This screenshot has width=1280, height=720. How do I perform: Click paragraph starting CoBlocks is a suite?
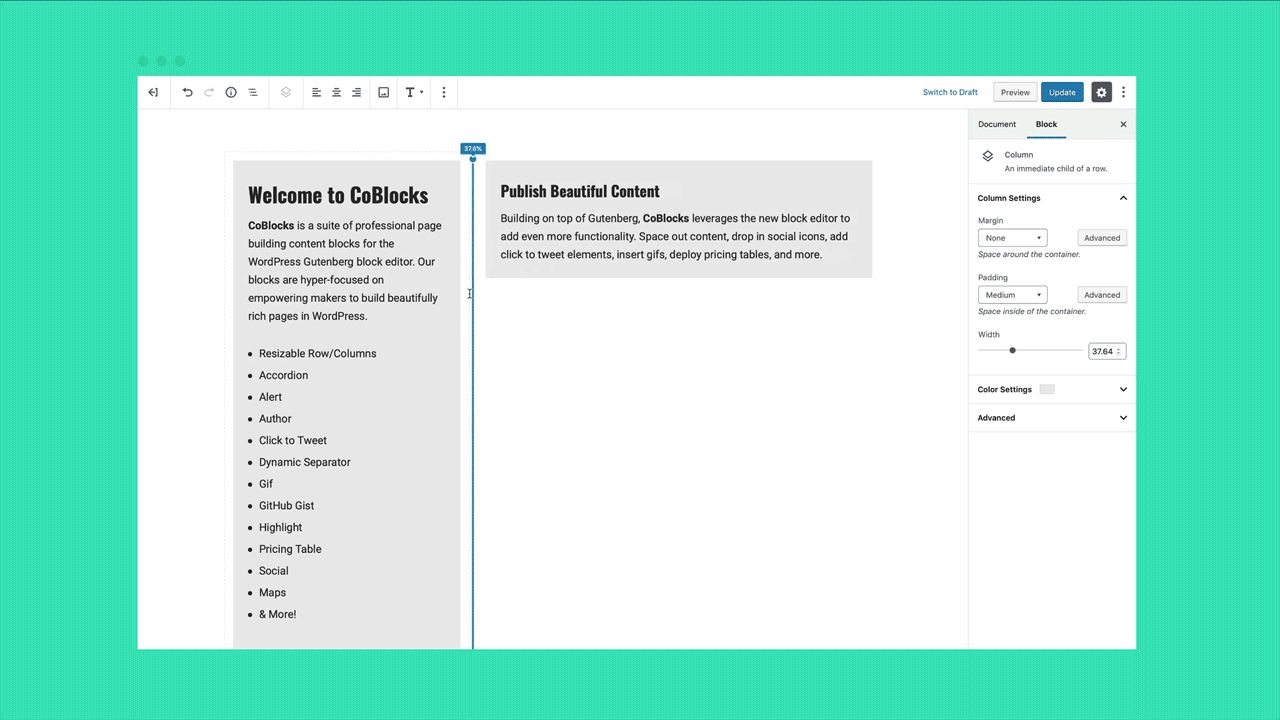[345, 271]
